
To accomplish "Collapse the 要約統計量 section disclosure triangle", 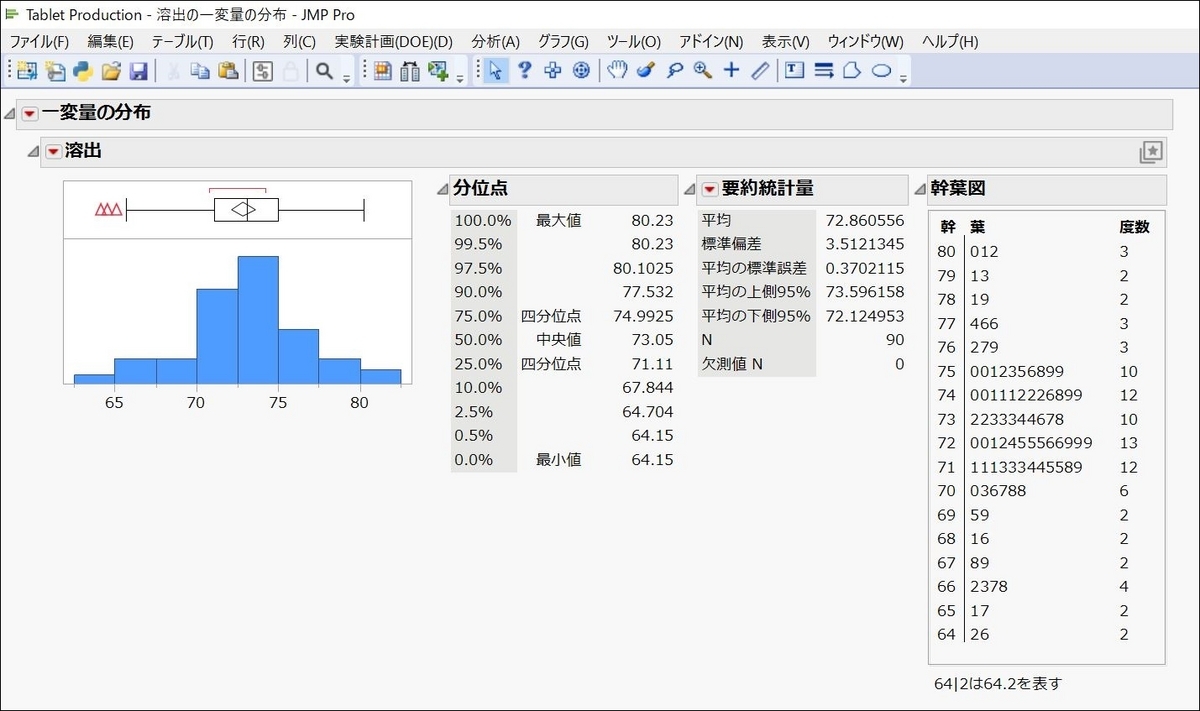I will click(x=689, y=189).
